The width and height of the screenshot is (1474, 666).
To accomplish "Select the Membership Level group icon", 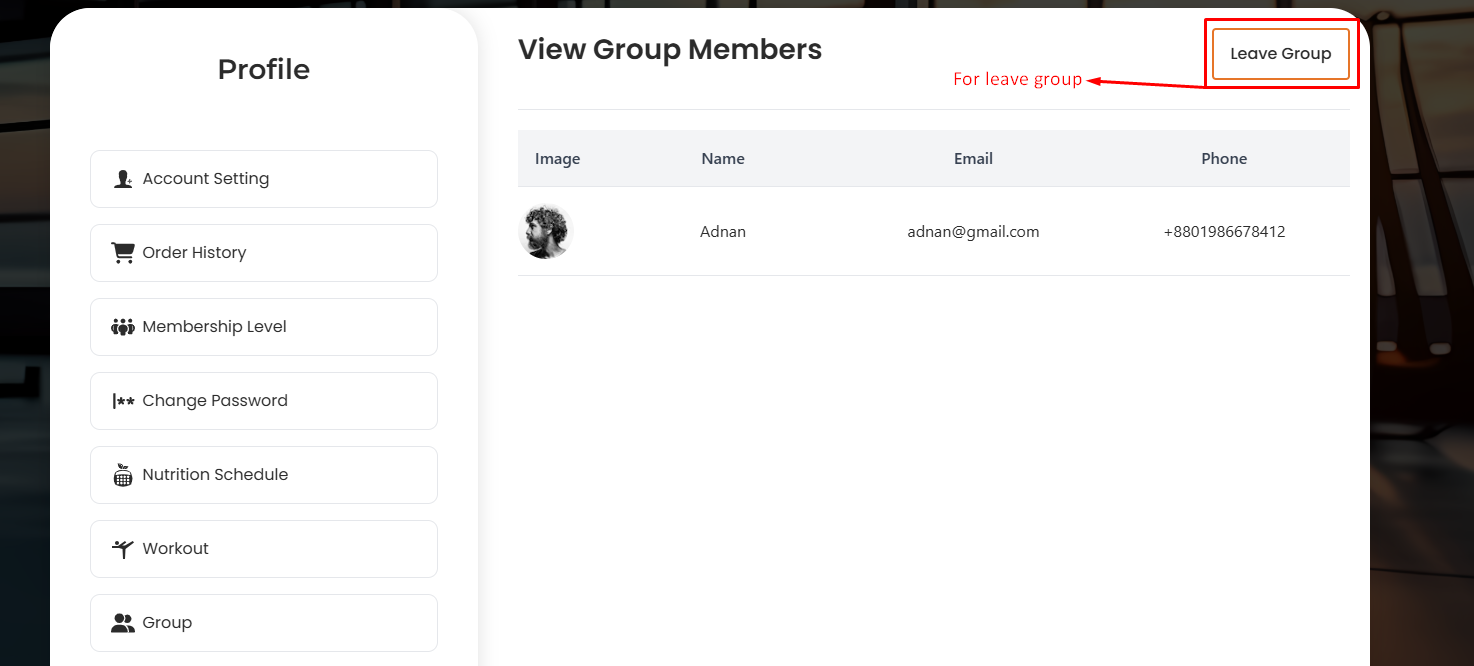I will [122, 326].
